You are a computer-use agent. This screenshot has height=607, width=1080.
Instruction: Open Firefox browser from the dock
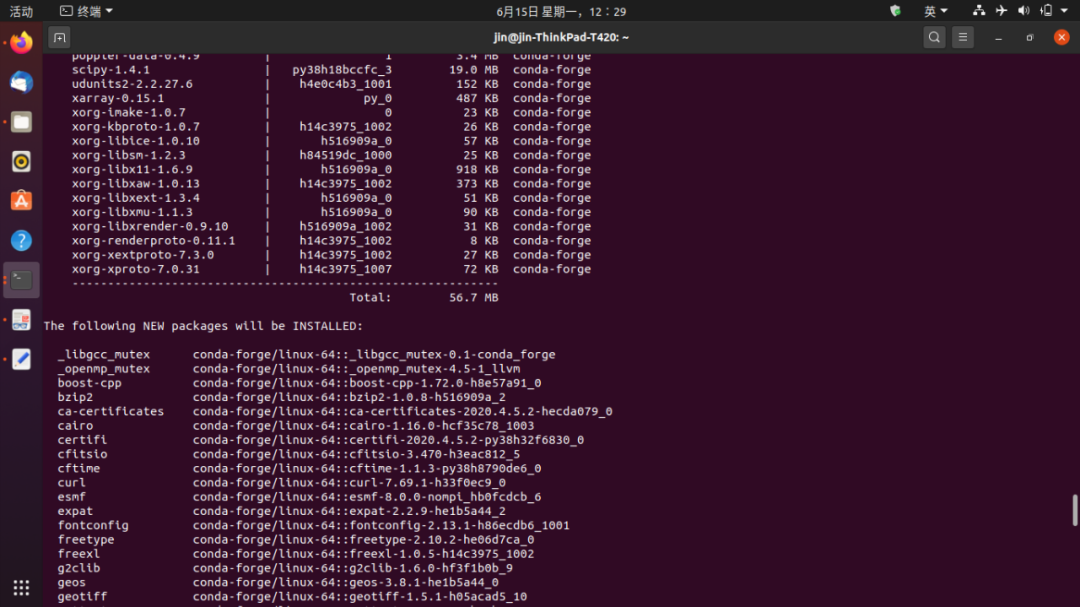click(x=21, y=42)
